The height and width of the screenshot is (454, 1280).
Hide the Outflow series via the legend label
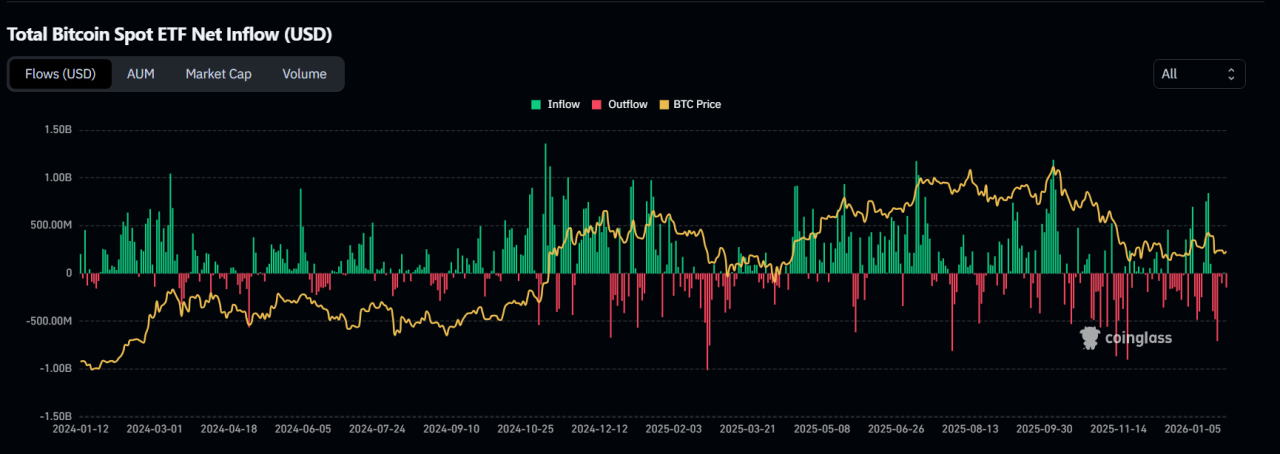click(x=627, y=104)
